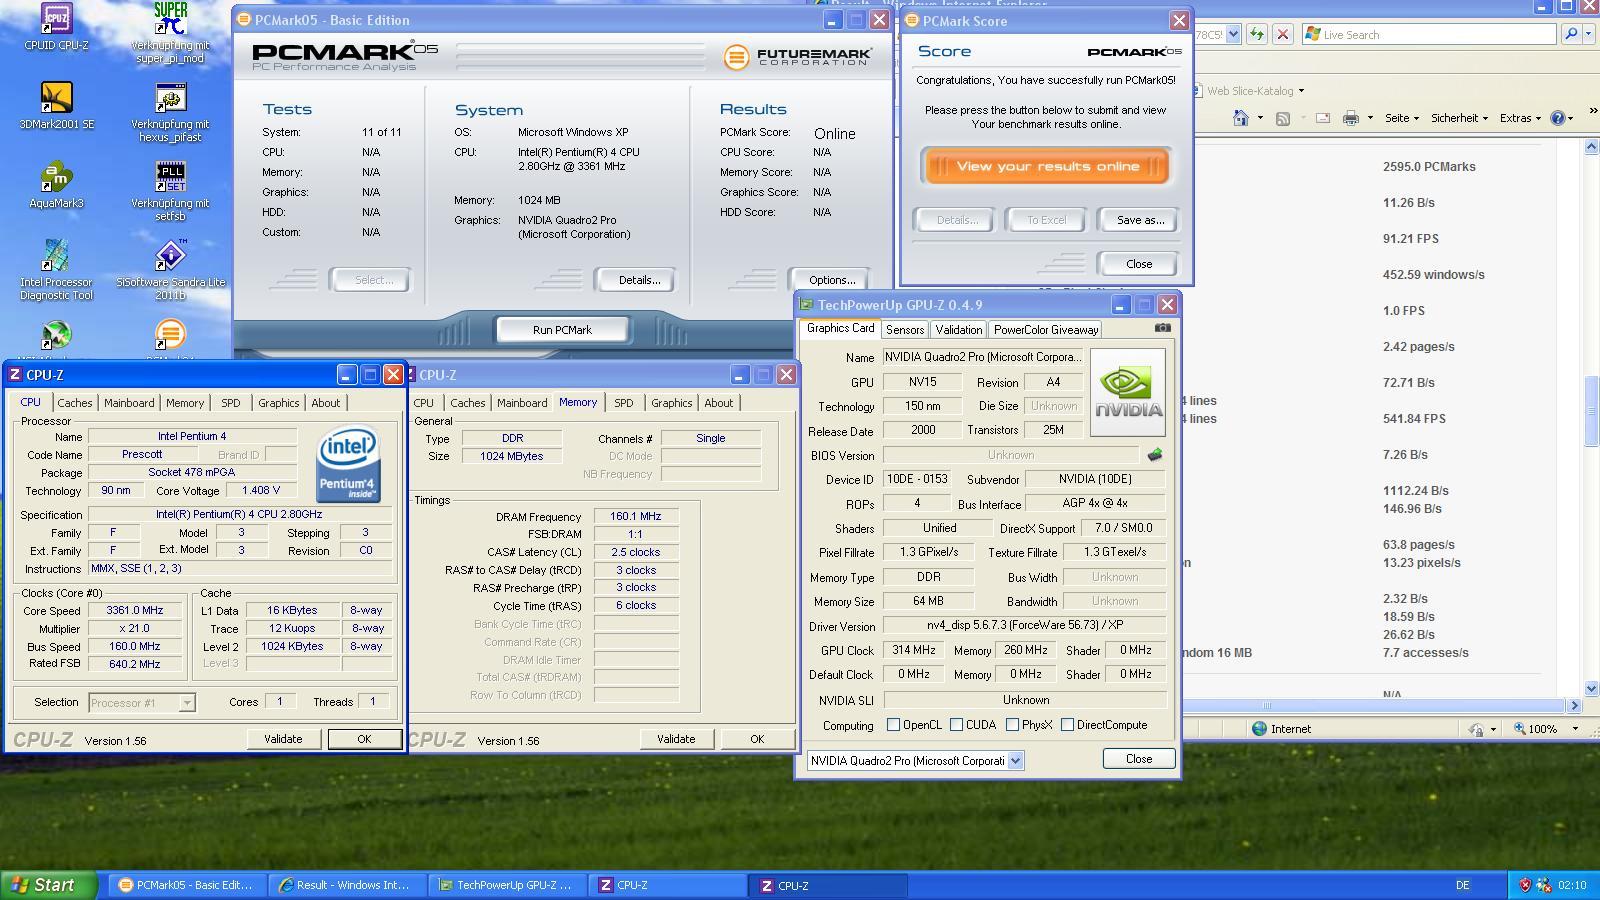The height and width of the screenshot is (900, 1600).
Task: Enable the PhysX checkbox in GPU-Z
Action: (x=1012, y=725)
